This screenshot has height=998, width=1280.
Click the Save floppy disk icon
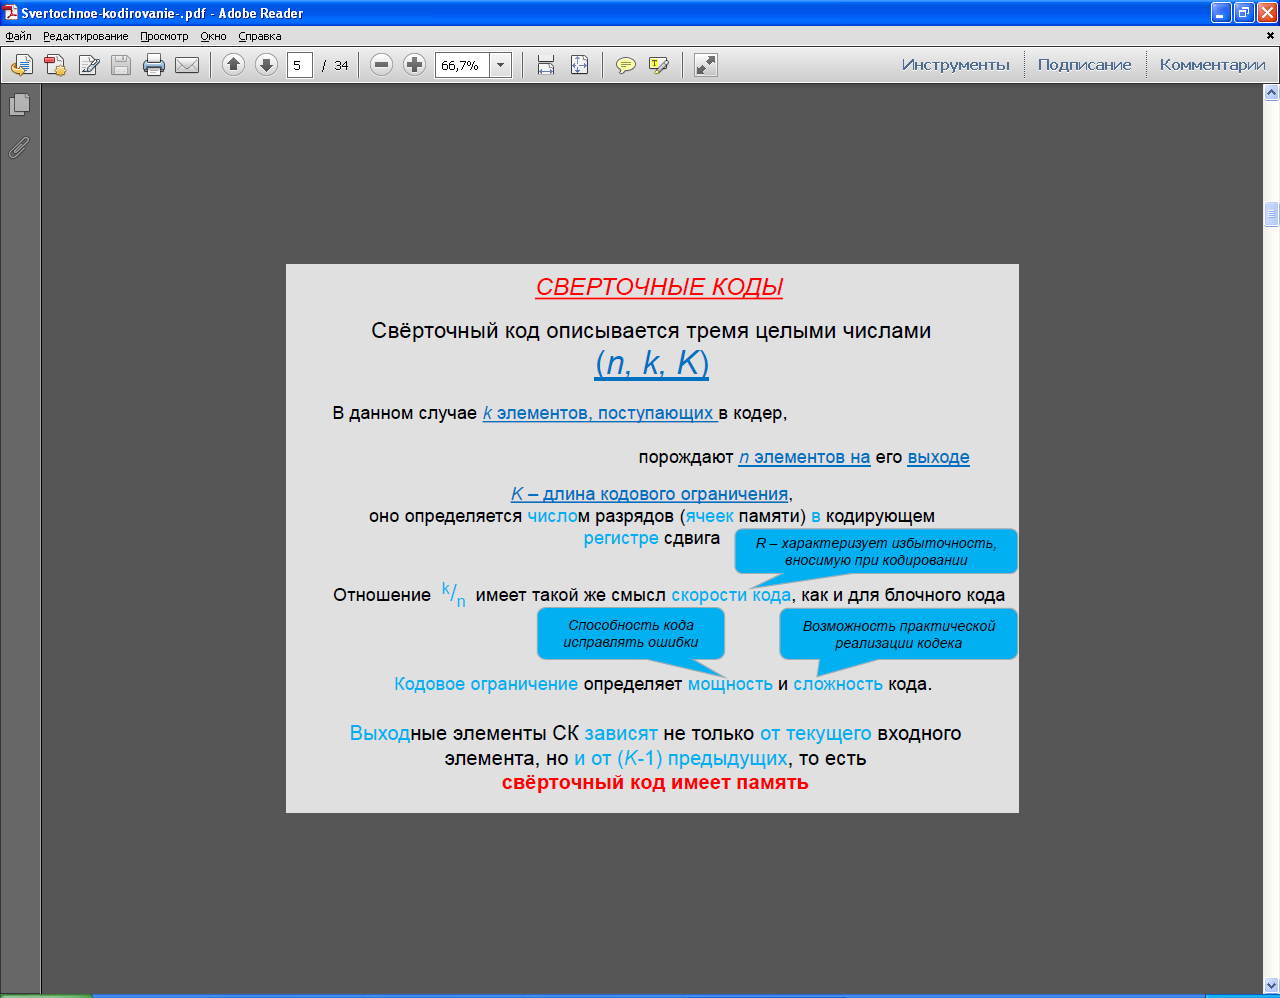coord(121,65)
